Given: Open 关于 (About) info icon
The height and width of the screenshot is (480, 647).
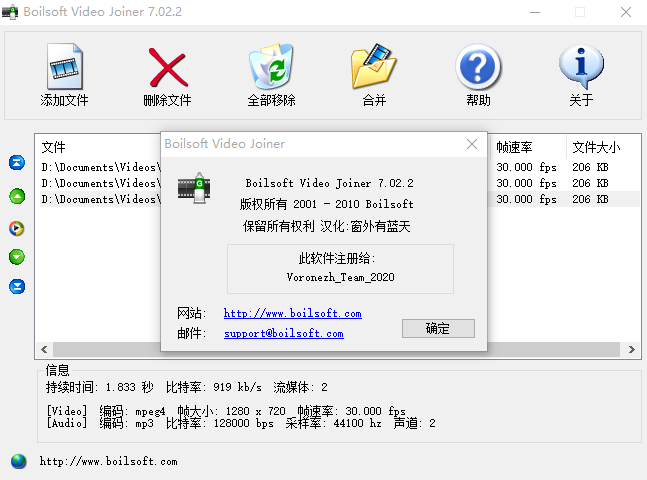Looking at the screenshot, I should 581,66.
